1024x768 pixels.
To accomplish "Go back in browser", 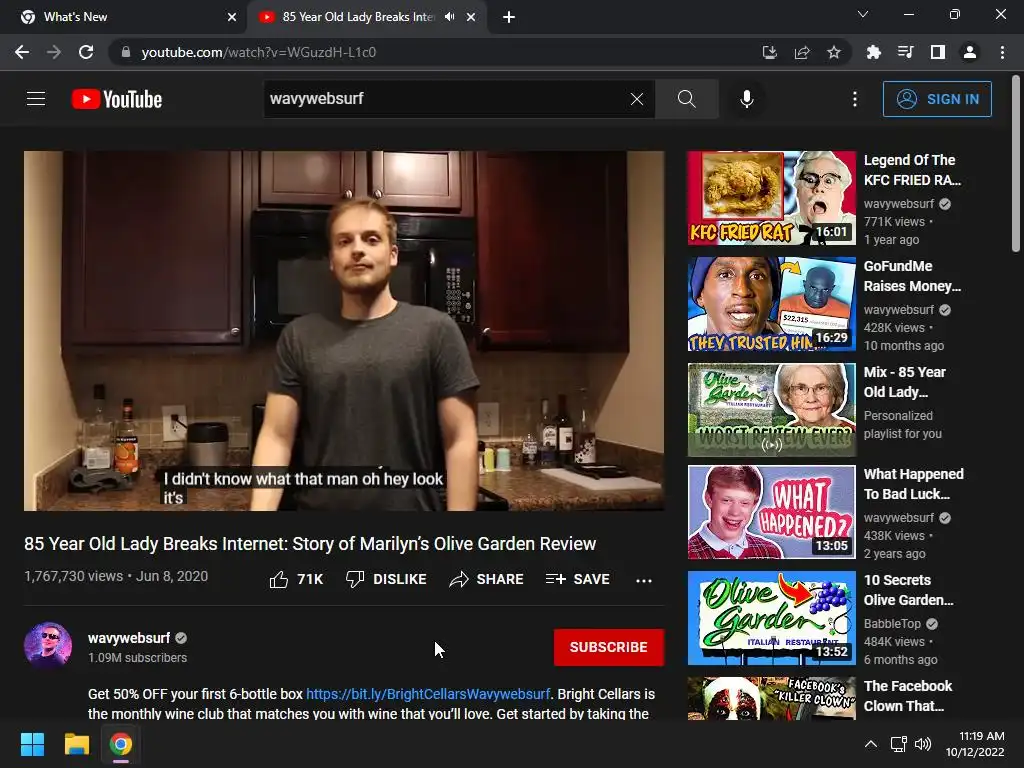I will click(x=22, y=52).
